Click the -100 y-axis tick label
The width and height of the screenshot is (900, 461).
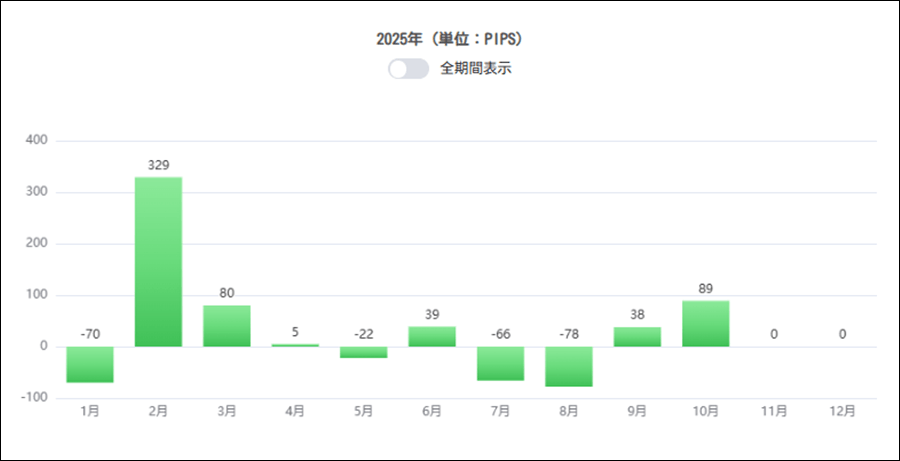34,398
